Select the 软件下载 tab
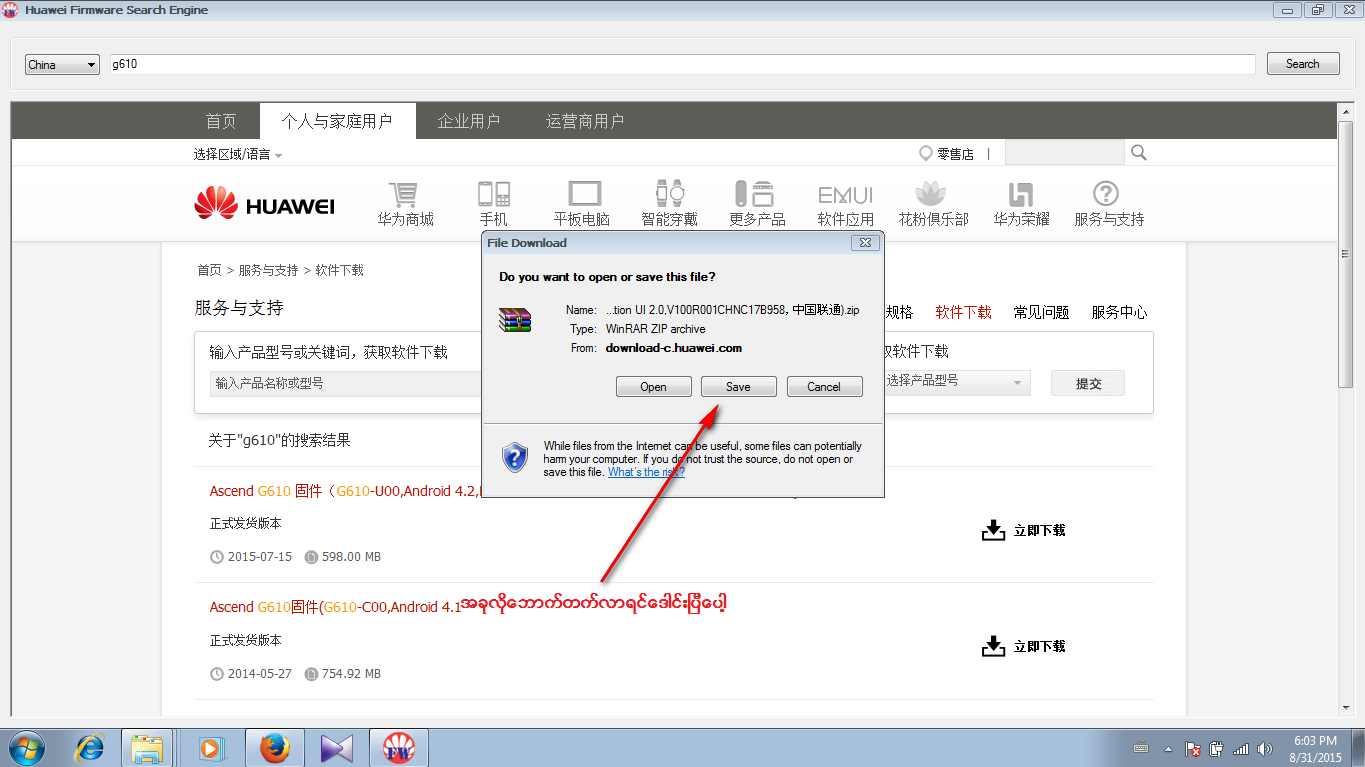Screen dimensions: 1365x767 pyautogui.click(x=964, y=312)
